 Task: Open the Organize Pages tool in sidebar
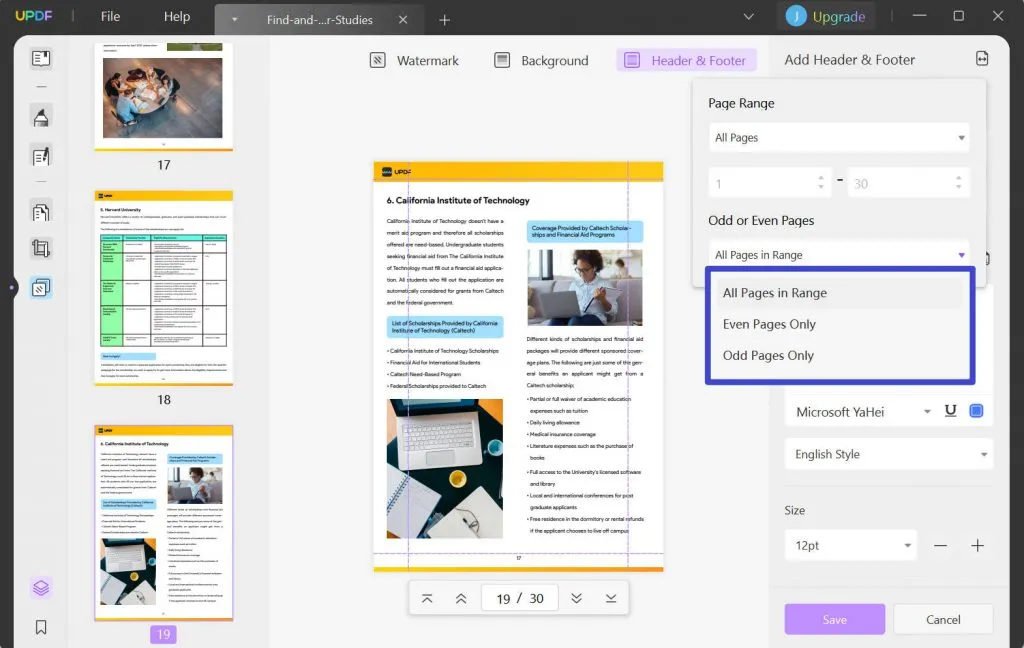(x=40, y=212)
